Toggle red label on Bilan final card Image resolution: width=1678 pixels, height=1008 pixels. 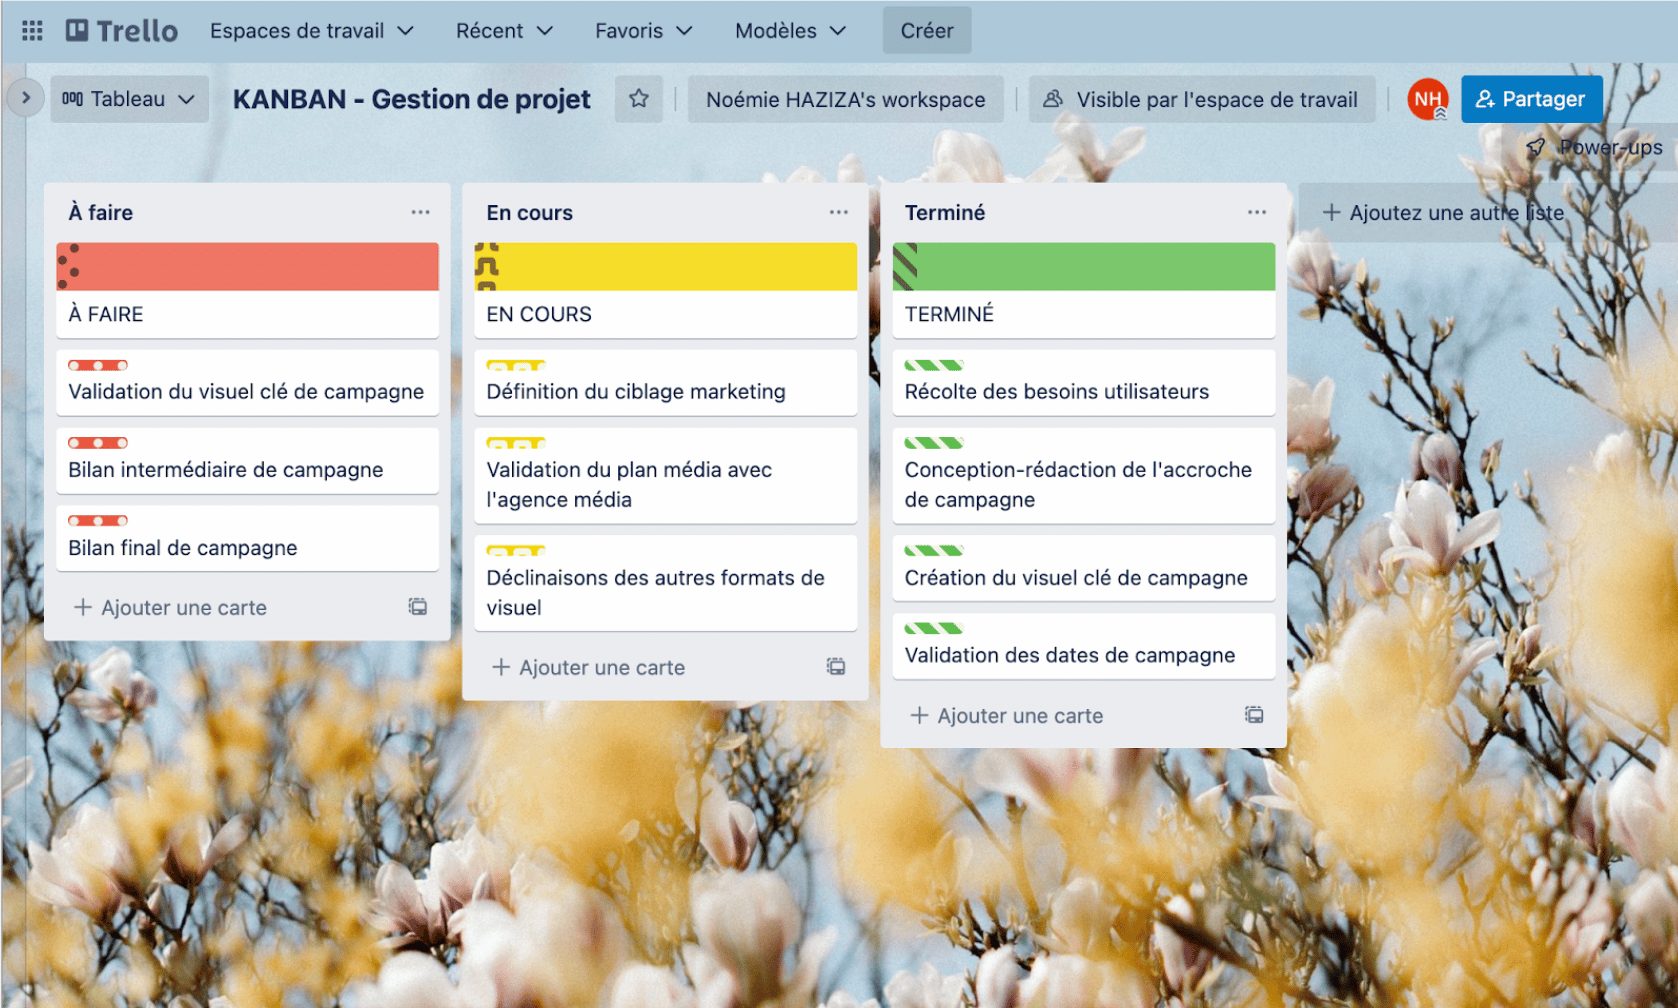coord(98,521)
